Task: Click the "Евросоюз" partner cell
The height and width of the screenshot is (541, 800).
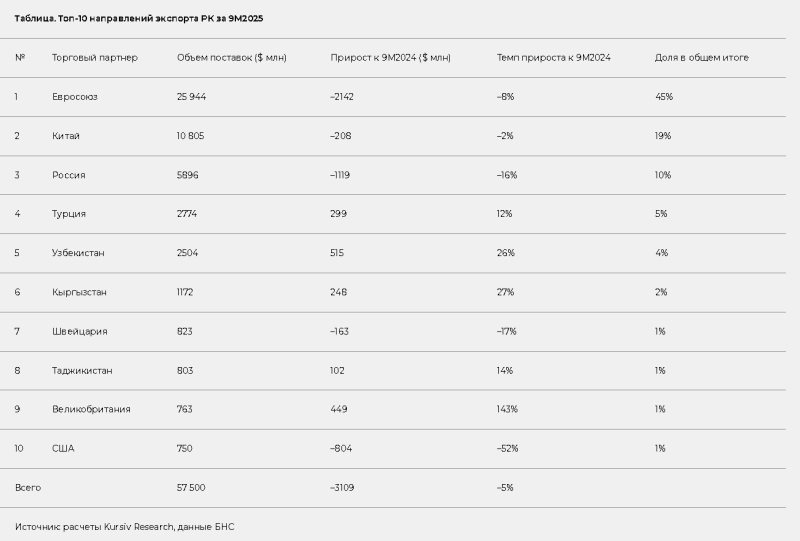Action: [75, 97]
